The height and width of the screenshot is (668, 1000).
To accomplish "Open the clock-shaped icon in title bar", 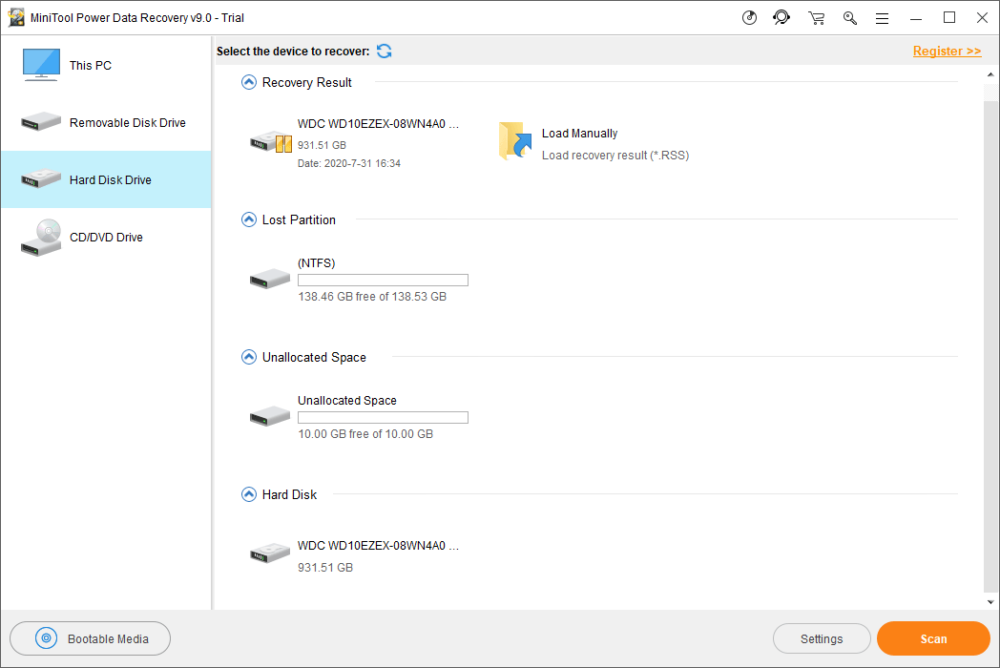I will (749, 18).
